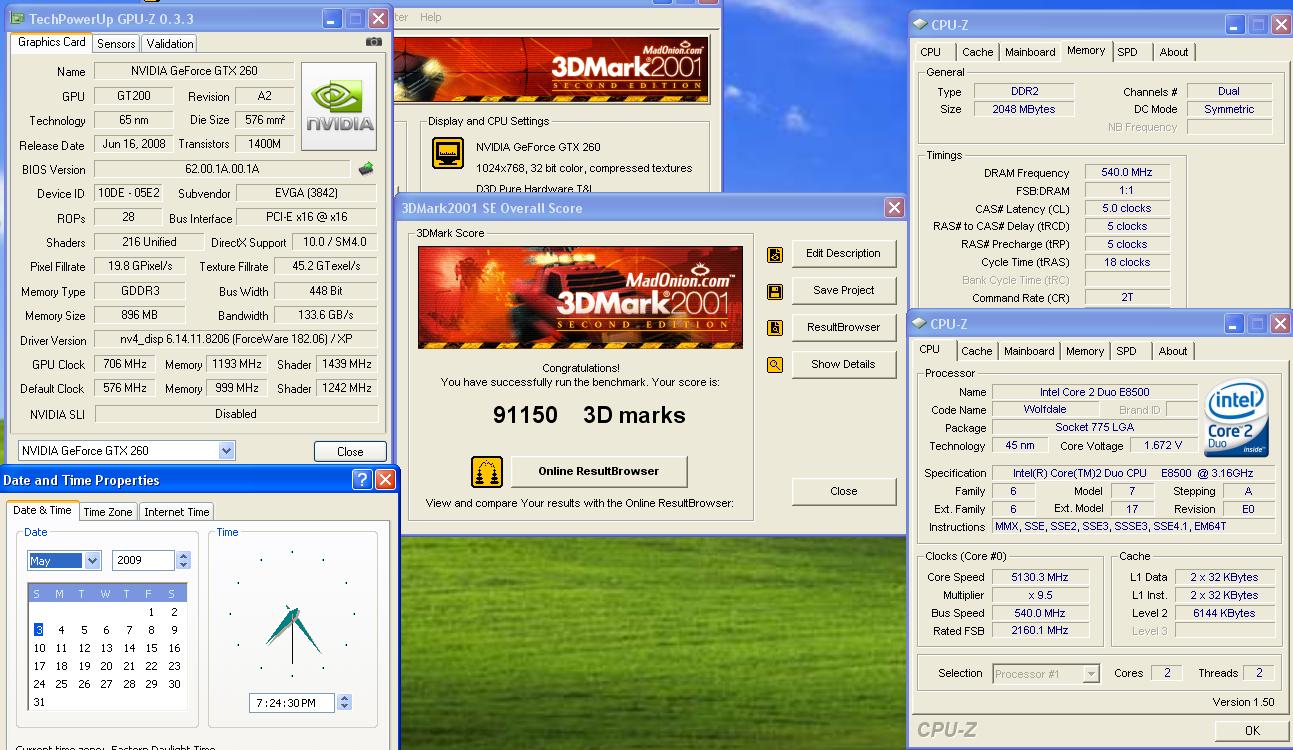The width and height of the screenshot is (1293, 750).
Task: Click the Date and Time help question button
Action: point(362,480)
